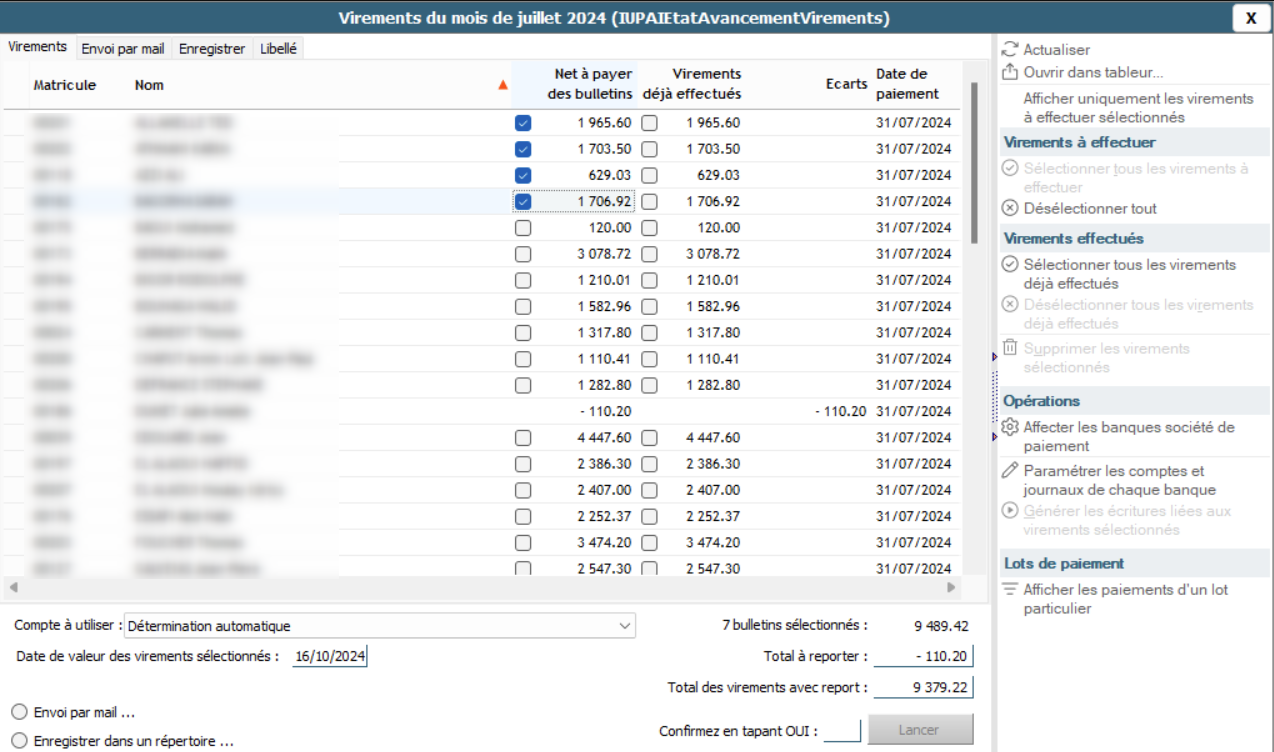Check the Net à payer checkbox for 3 078.72
The width and height of the screenshot is (1274, 752).
pyautogui.click(x=523, y=254)
